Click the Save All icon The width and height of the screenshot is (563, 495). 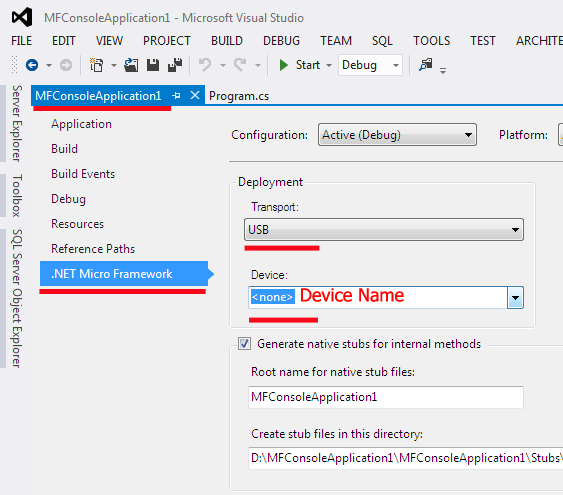click(175, 65)
